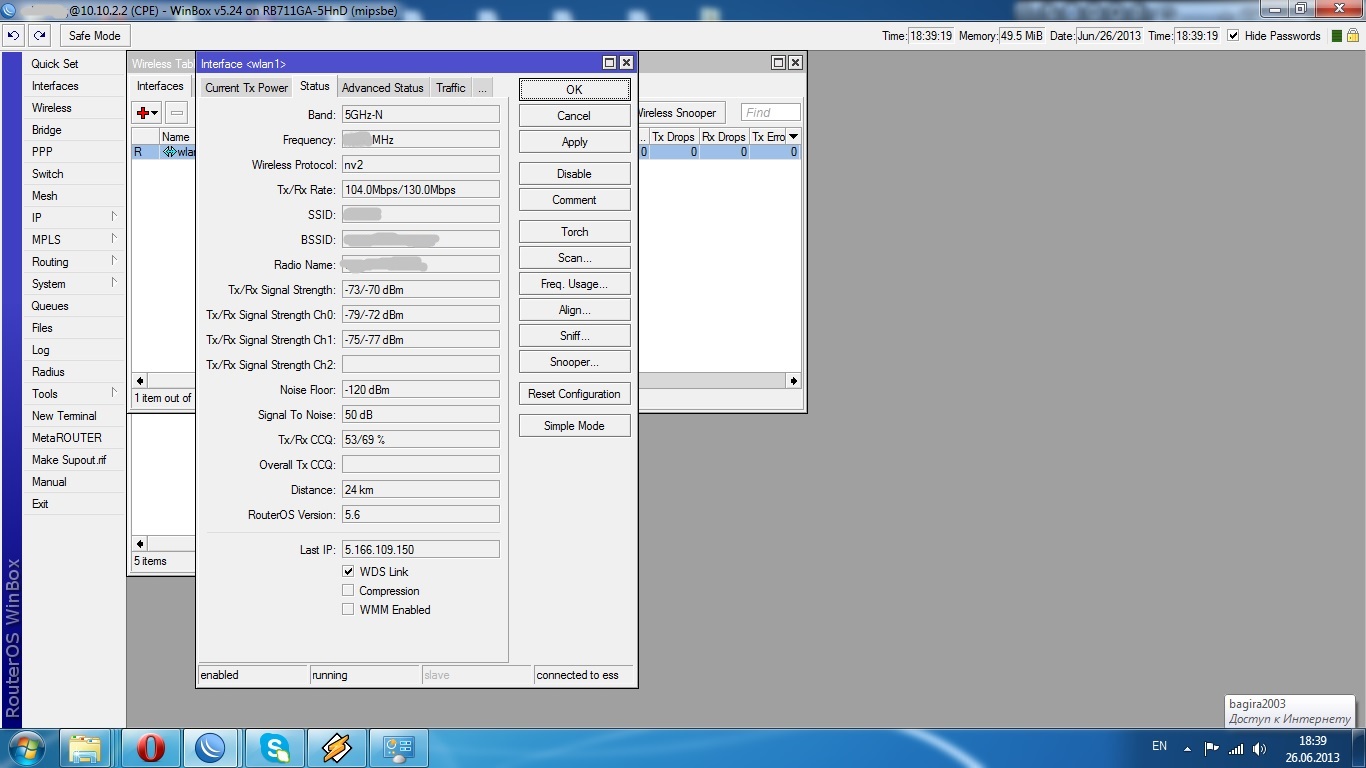Close the Wireless Tables window
Screen dimensions: 1366x768
pos(795,62)
